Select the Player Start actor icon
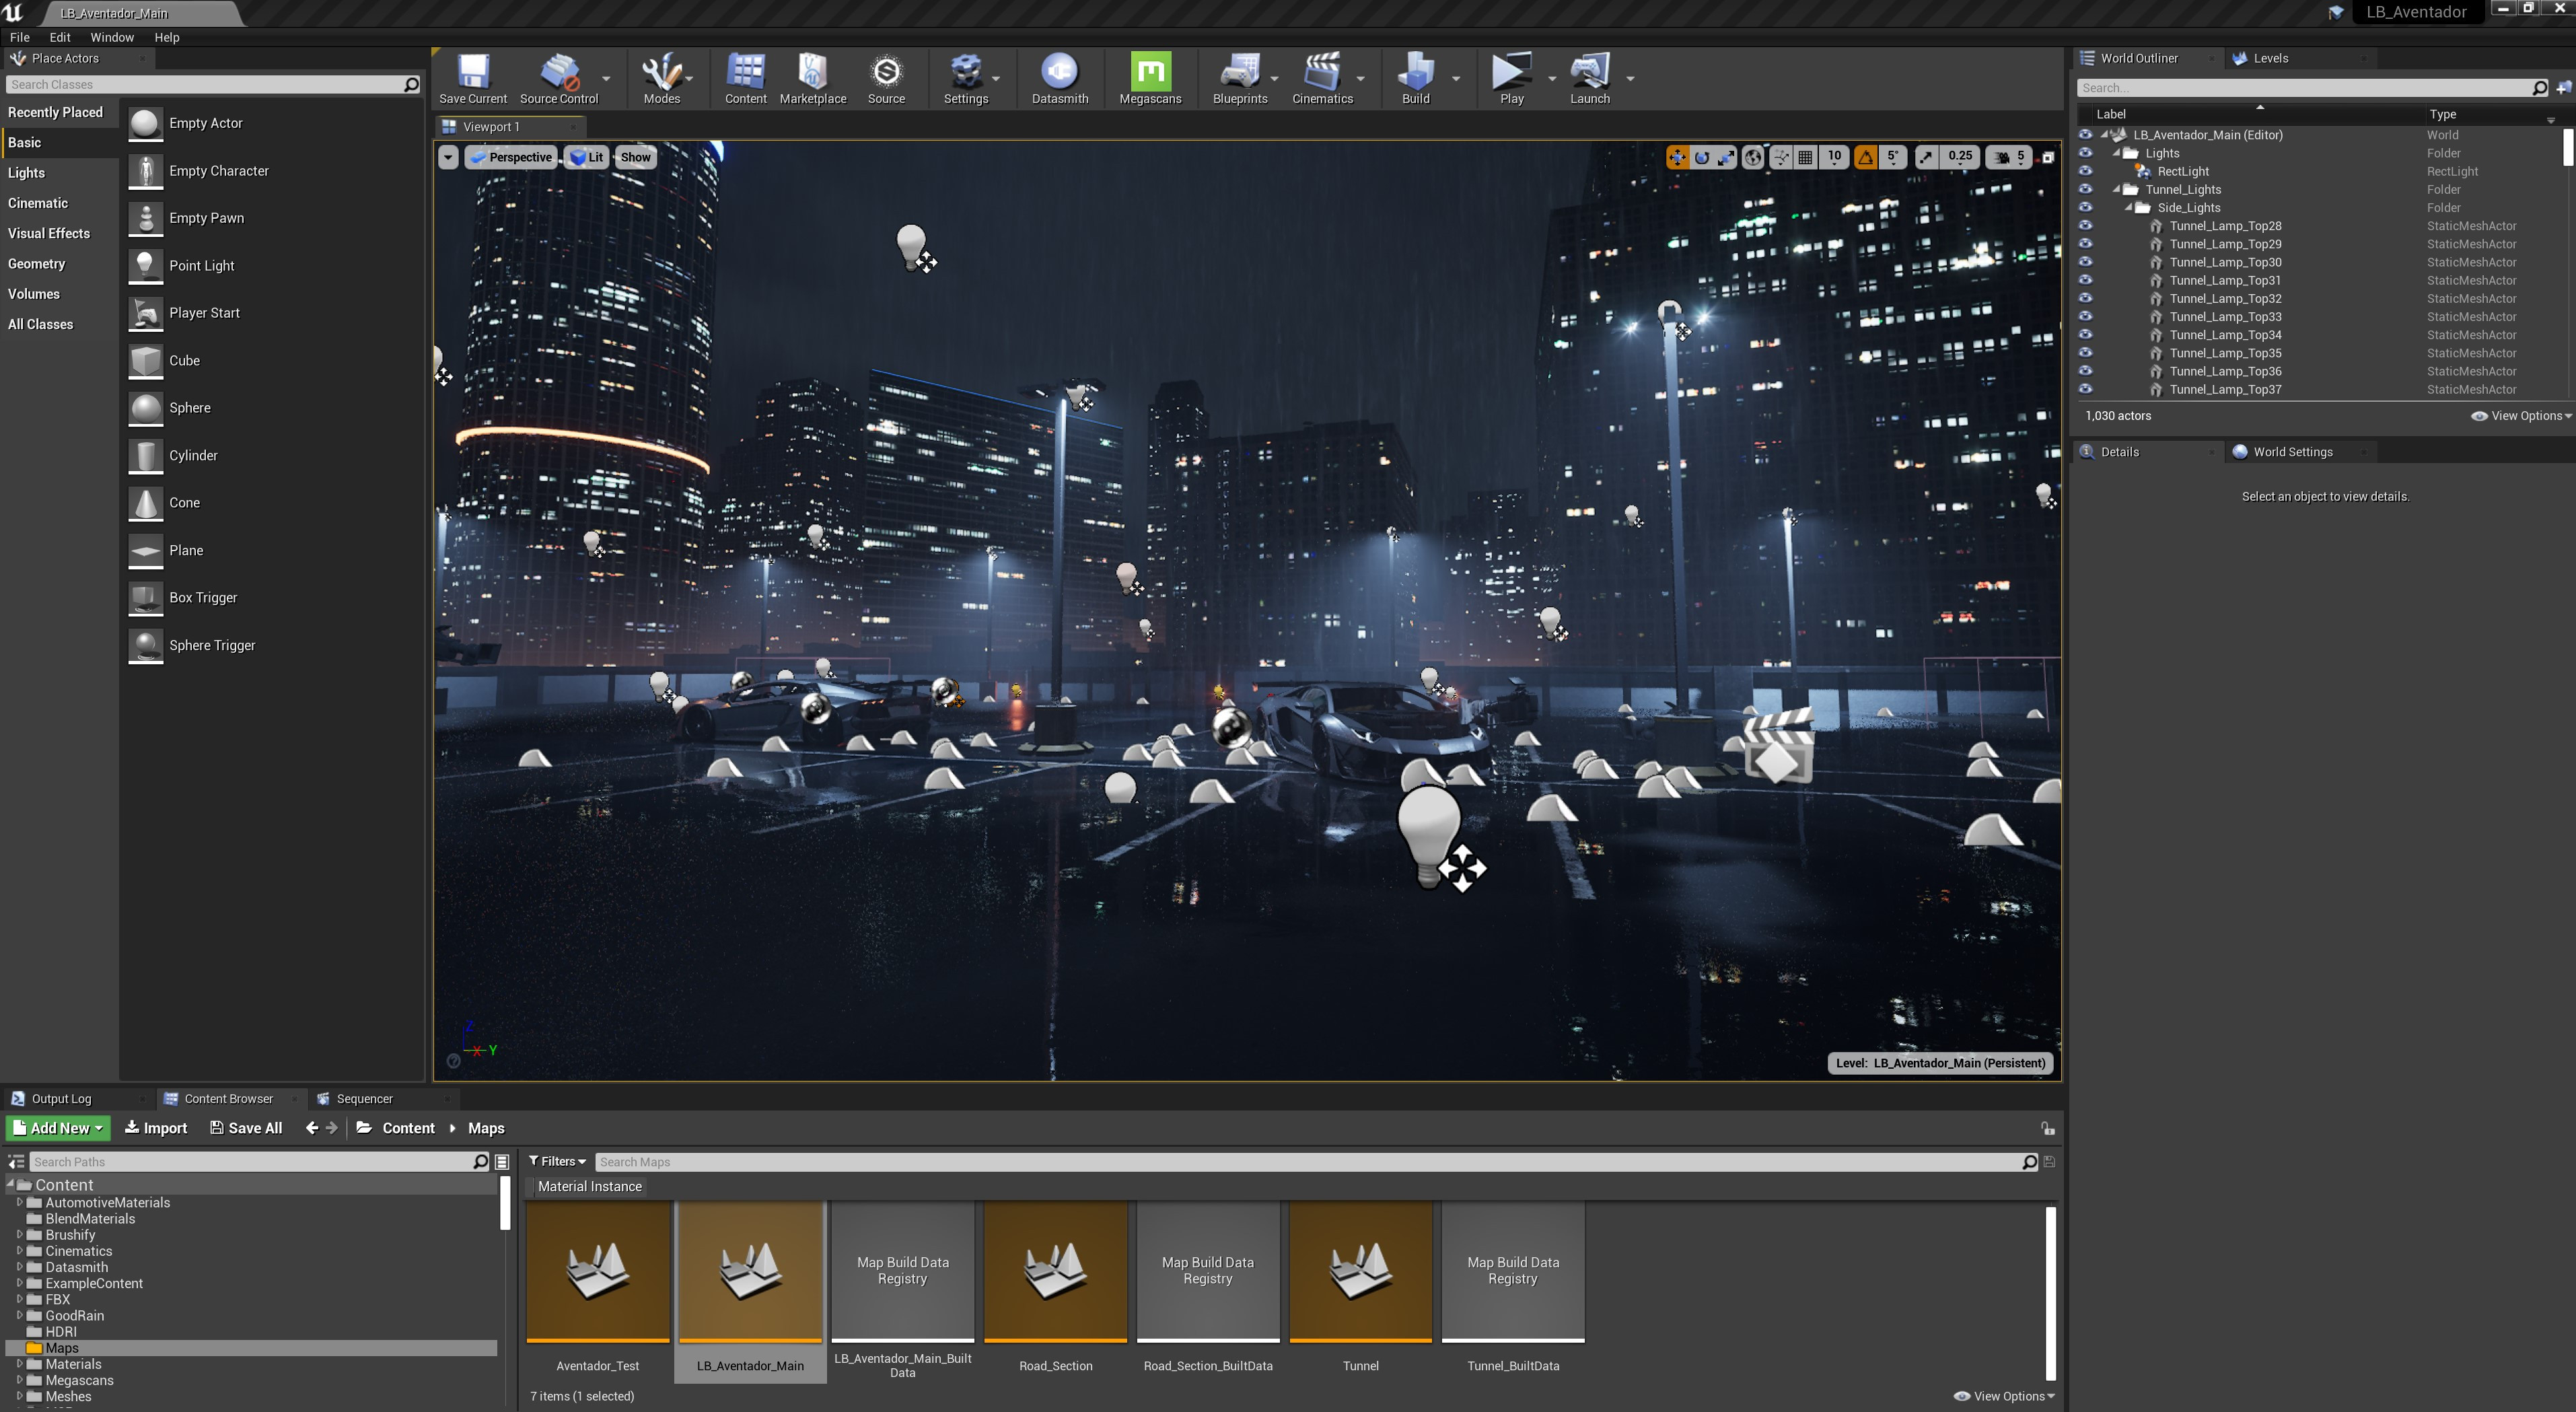Viewport: 2576px width, 1412px height. [145, 313]
